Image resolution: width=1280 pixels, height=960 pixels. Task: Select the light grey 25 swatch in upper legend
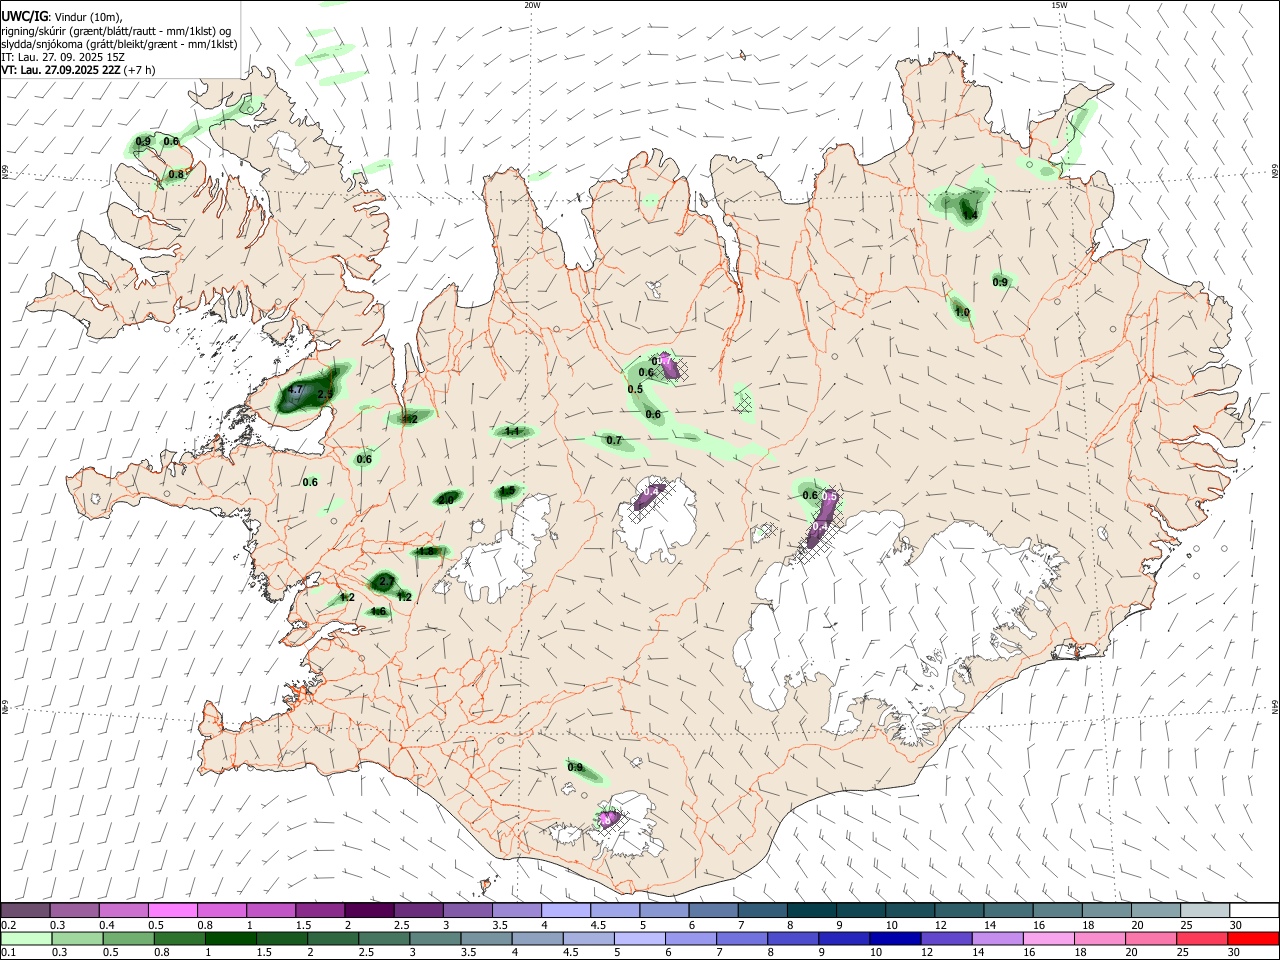(1205, 911)
